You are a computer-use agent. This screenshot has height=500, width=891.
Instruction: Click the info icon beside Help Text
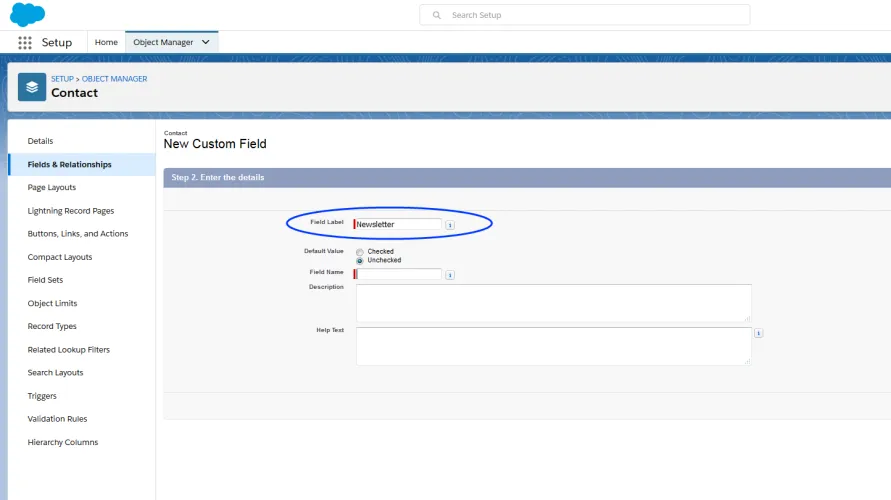(758, 333)
